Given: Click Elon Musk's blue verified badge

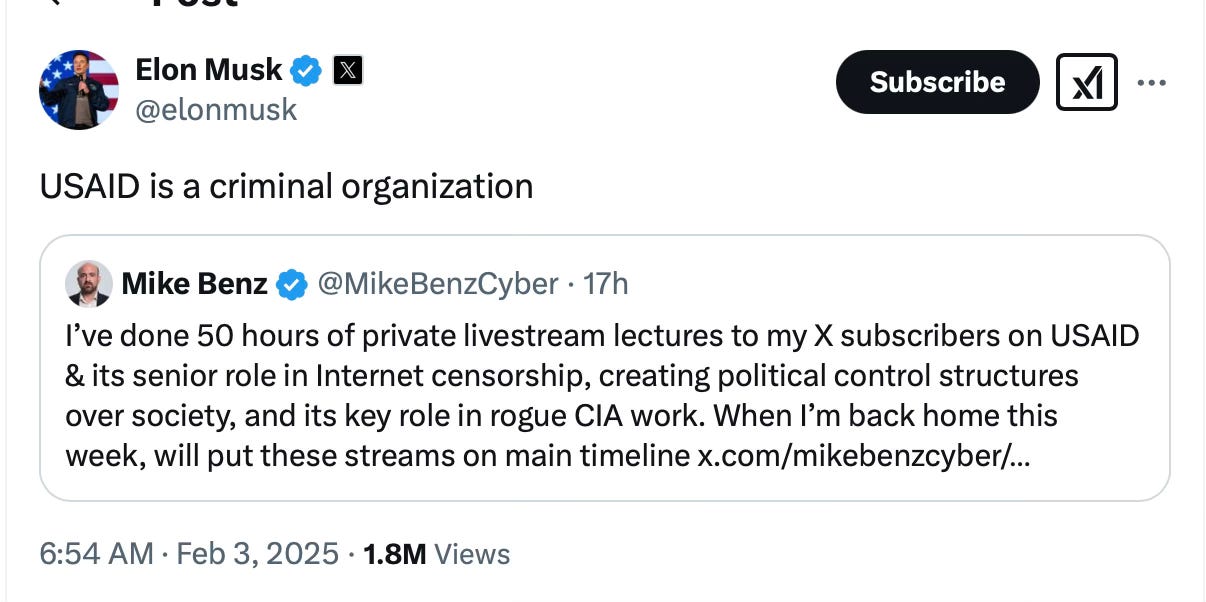Looking at the screenshot, I should (306, 71).
